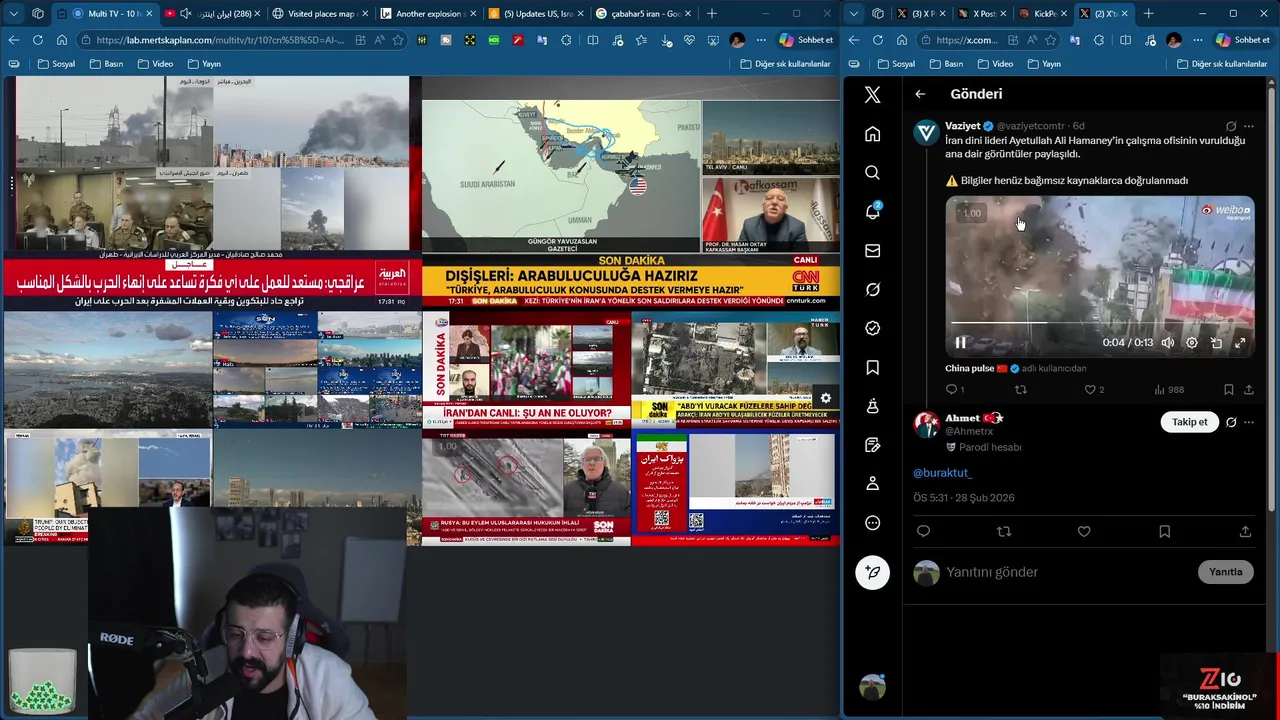Pause the Vaziyet tweet video
The width and height of the screenshot is (1280, 720).
(x=960, y=342)
